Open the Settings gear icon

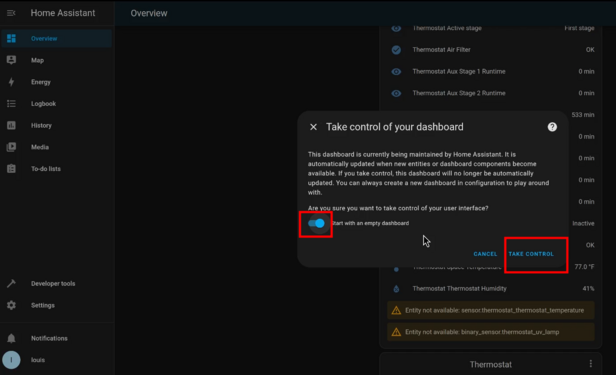[x=11, y=305]
